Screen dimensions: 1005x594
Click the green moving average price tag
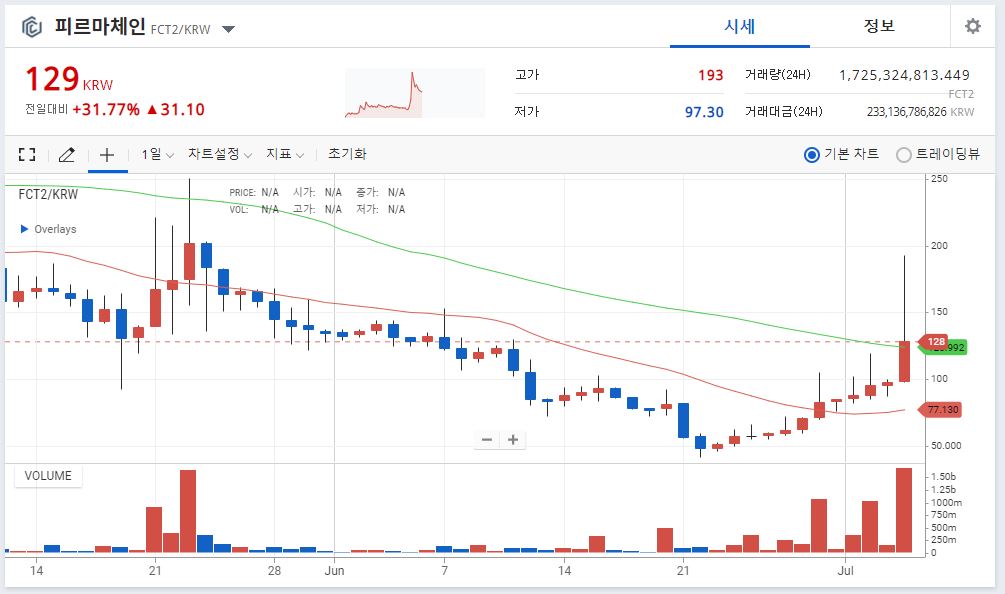956,348
